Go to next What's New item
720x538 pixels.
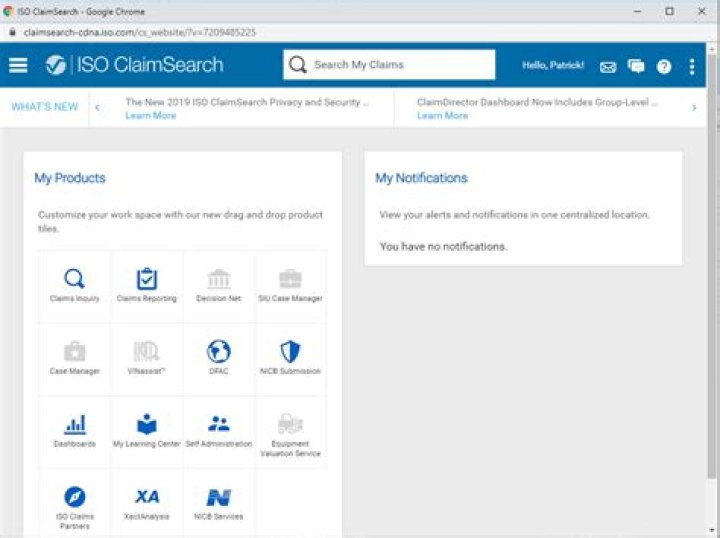pos(694,108)
